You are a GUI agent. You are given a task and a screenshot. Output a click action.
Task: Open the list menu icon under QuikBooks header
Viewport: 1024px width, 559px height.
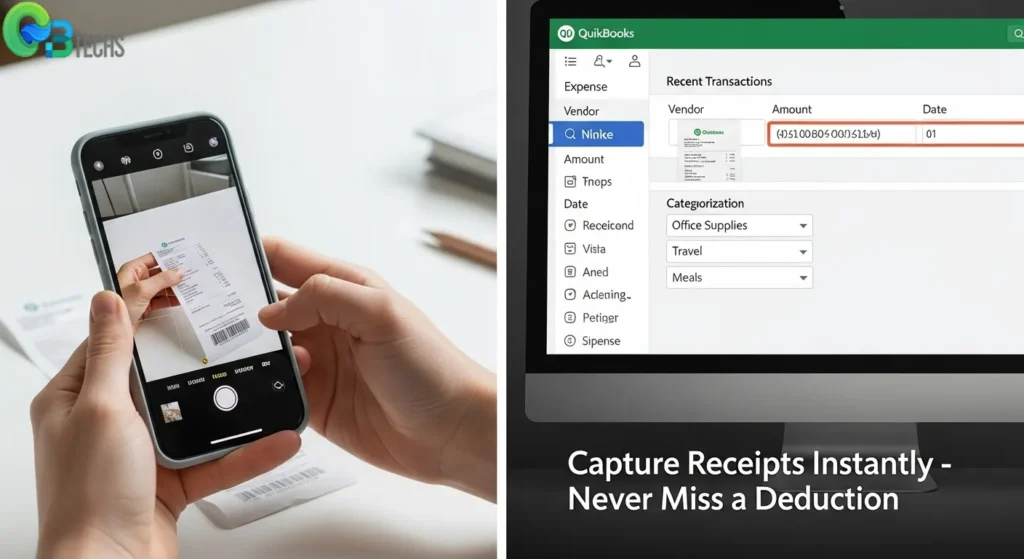570,61
